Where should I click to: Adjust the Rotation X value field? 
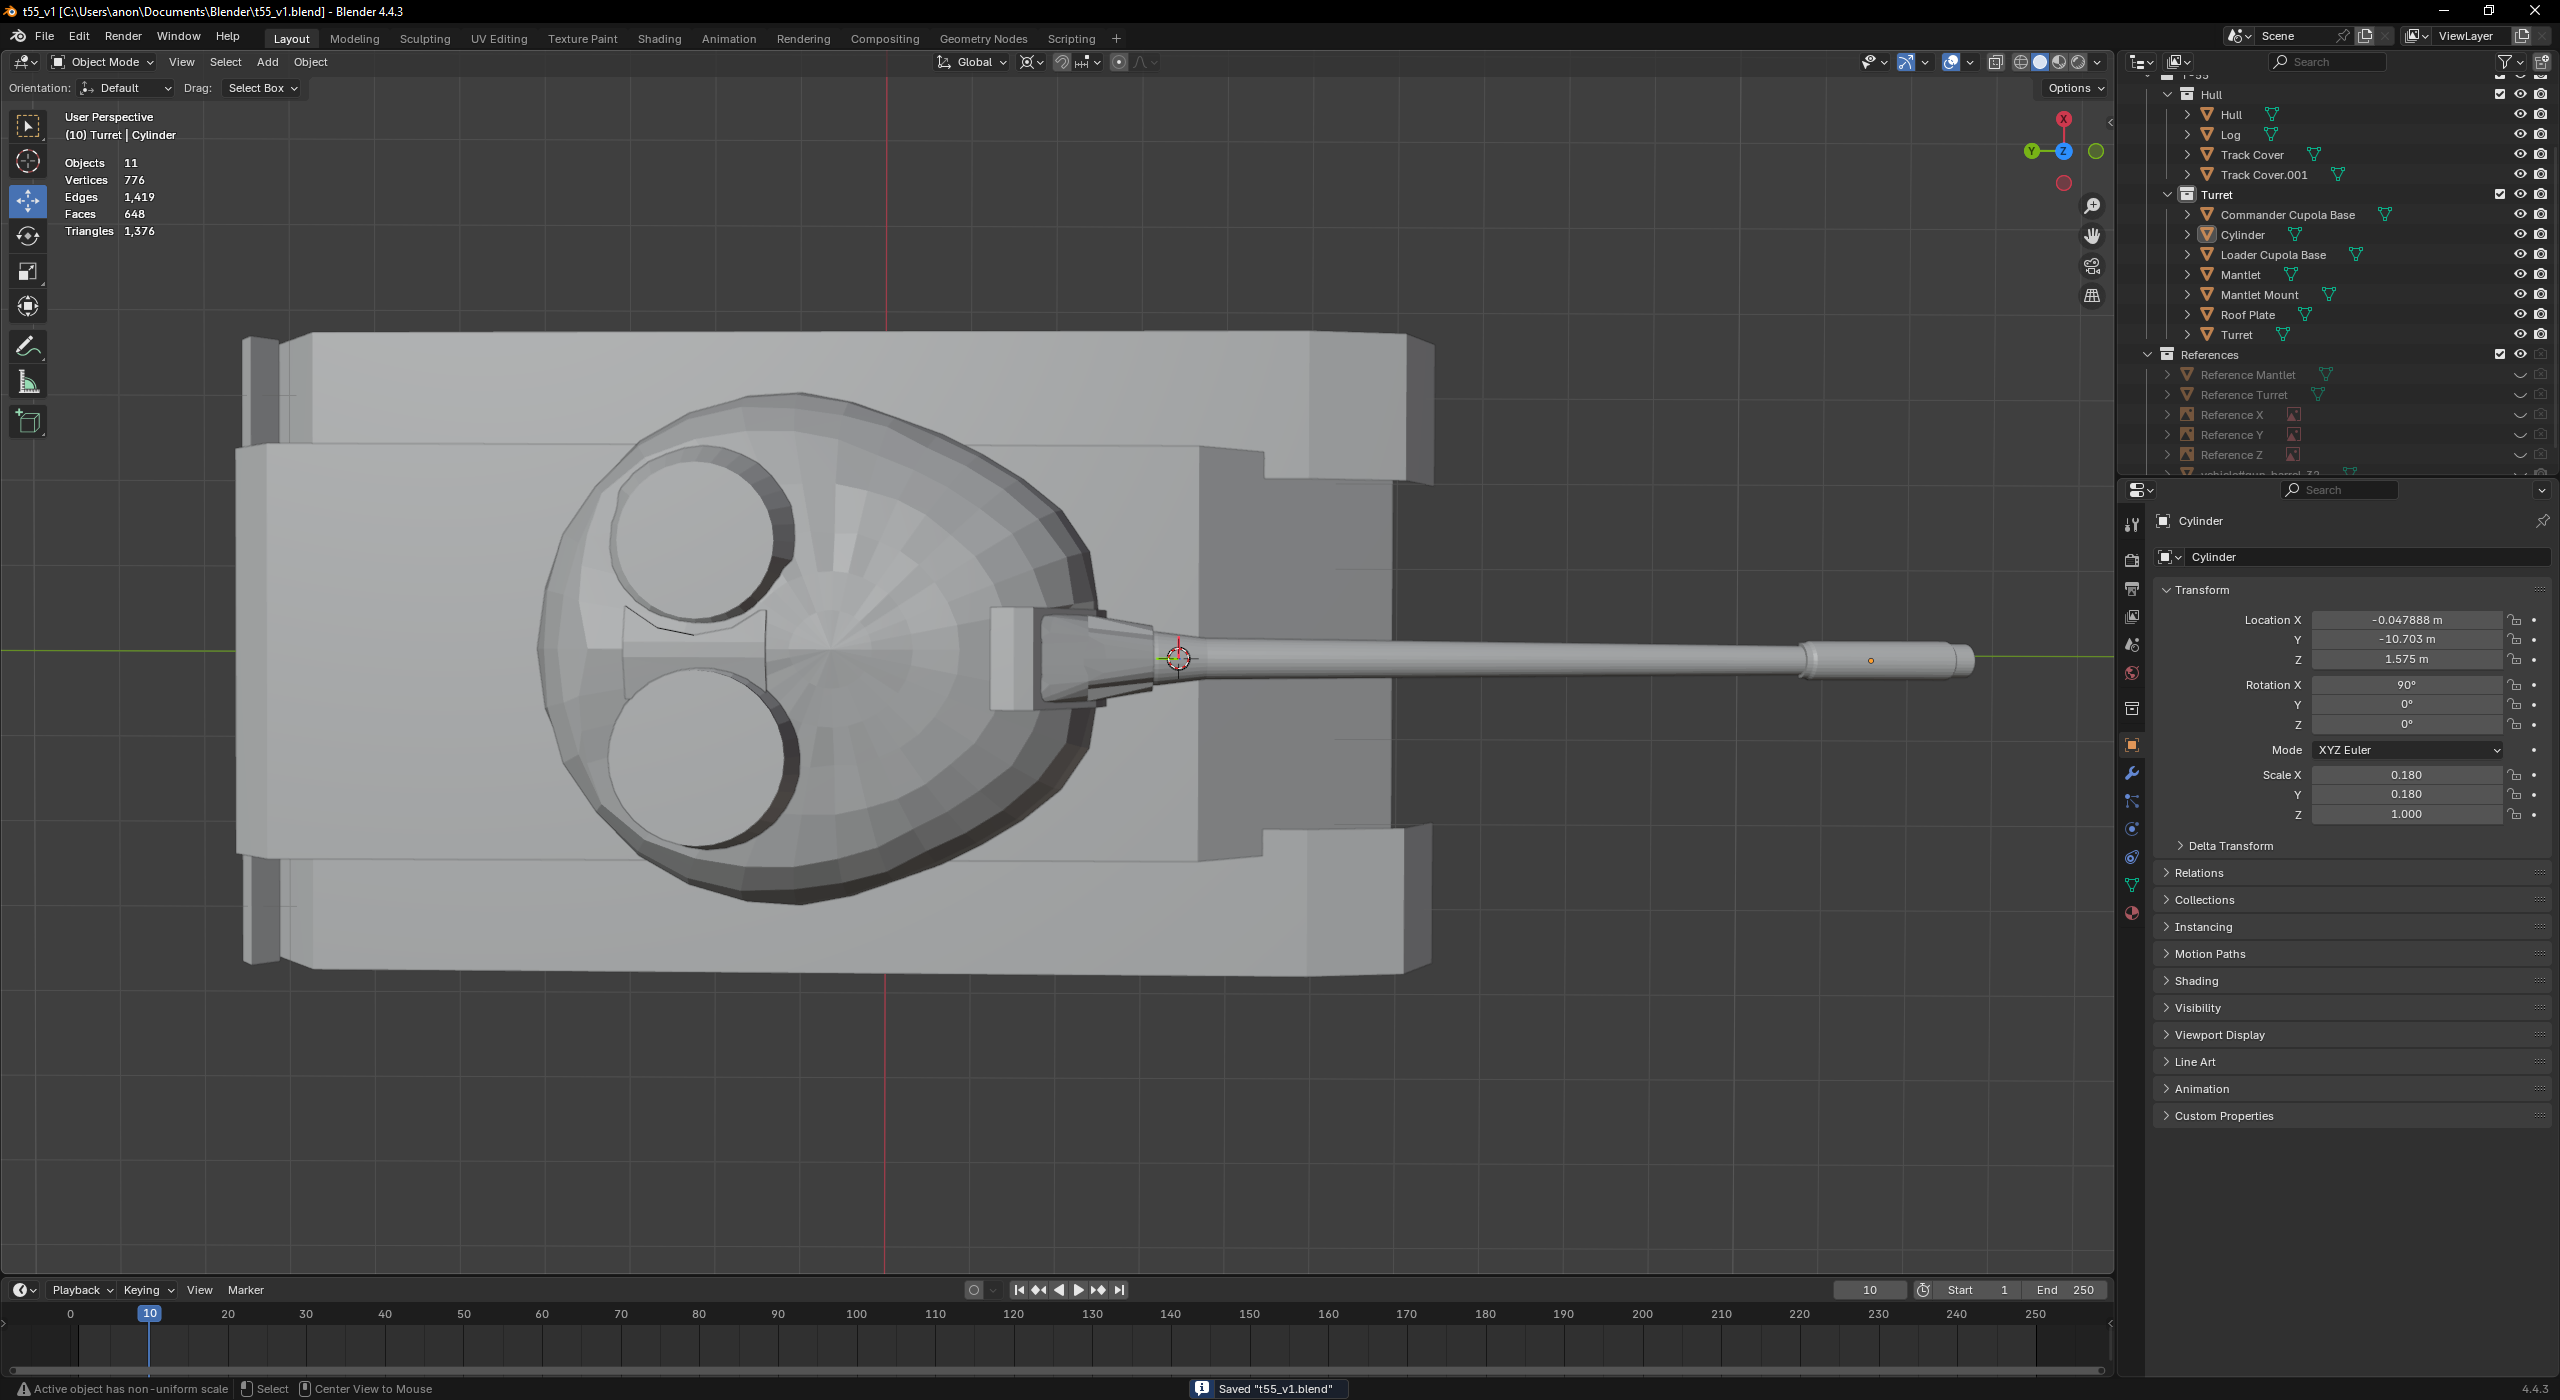(2406, 685)
